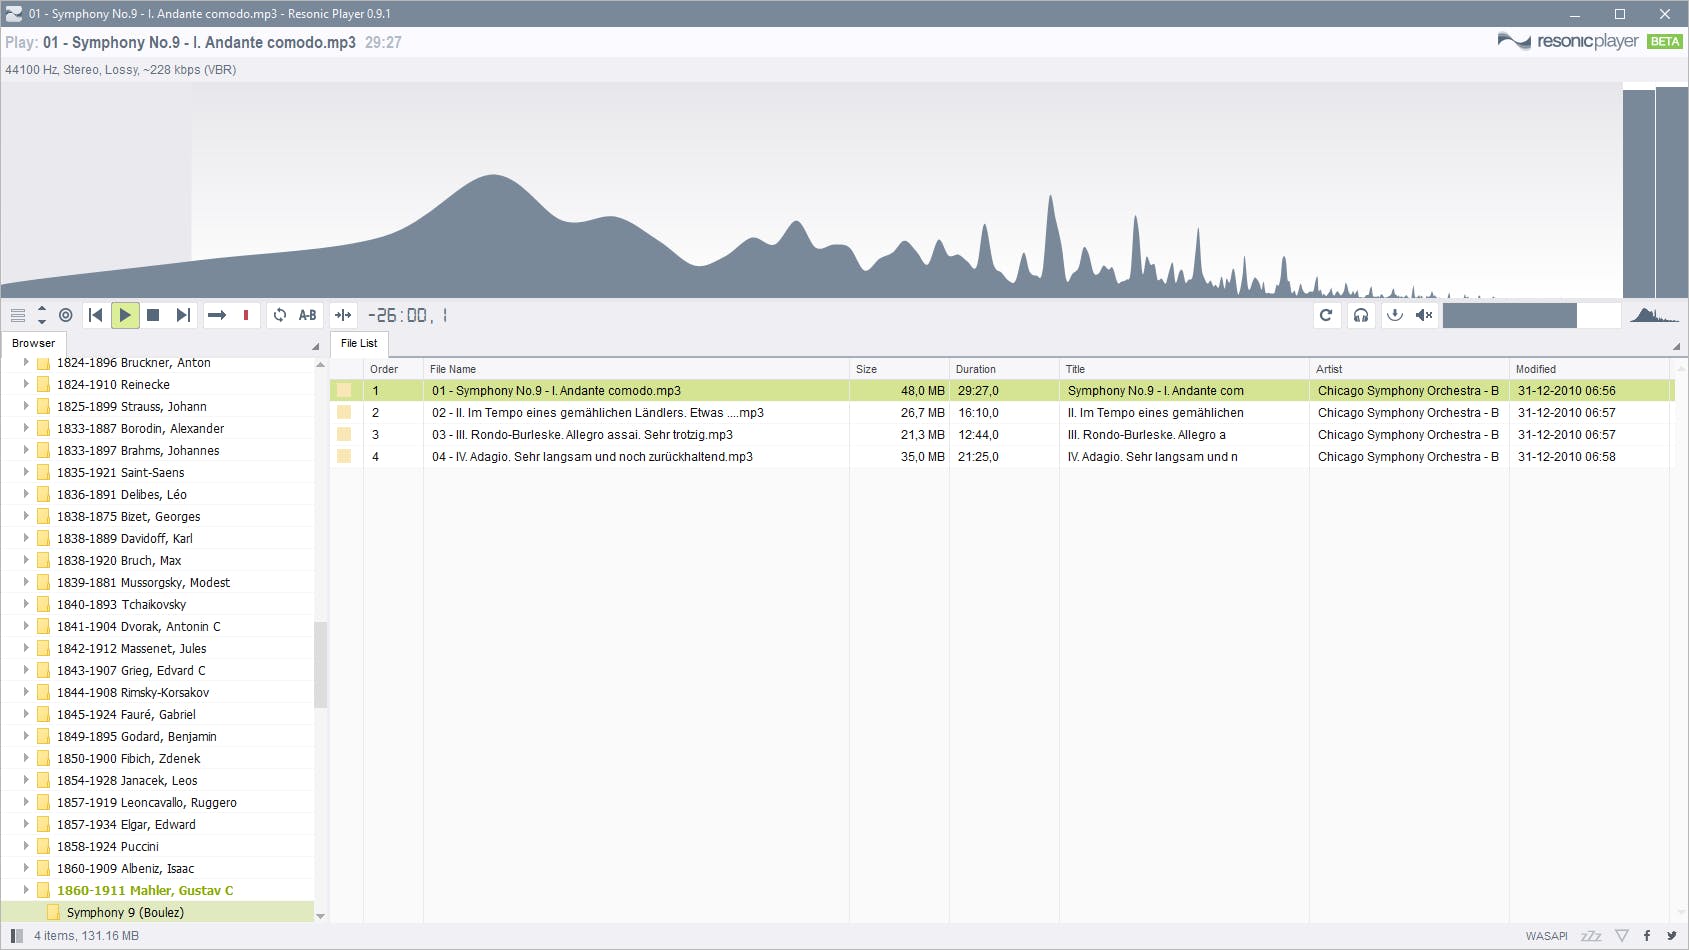This screenshot has height=950, width=1689.
Task: Seek within the waveform display
Action: (811, 190)
